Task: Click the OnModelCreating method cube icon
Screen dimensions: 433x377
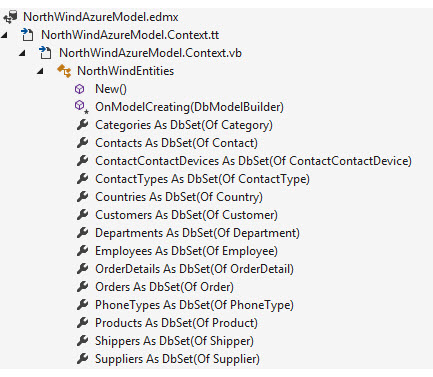Action: click(x=81, y=107)
